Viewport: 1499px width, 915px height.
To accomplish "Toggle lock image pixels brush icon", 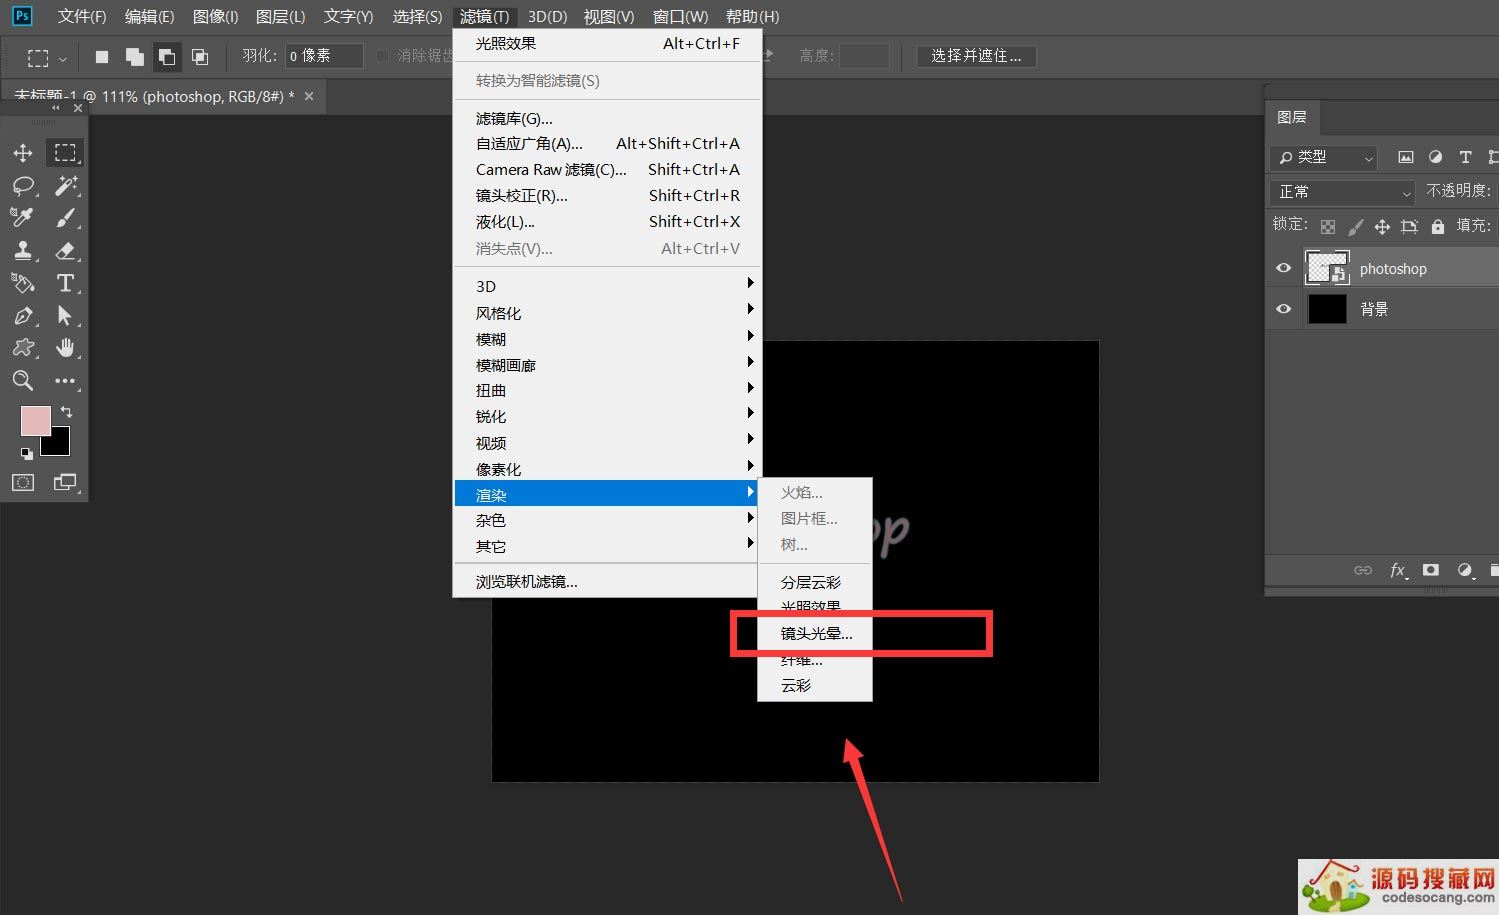I will [1355, 227].
